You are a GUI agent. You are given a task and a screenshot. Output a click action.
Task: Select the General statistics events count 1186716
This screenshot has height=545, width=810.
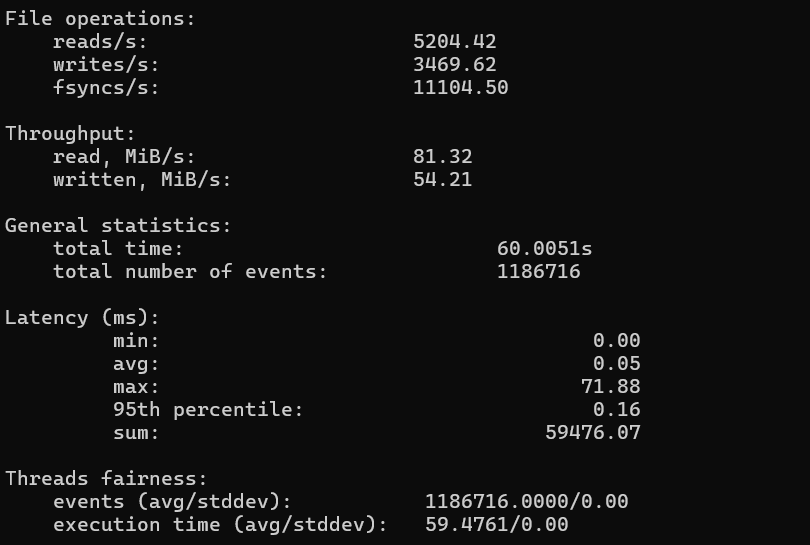click(539, 272)
